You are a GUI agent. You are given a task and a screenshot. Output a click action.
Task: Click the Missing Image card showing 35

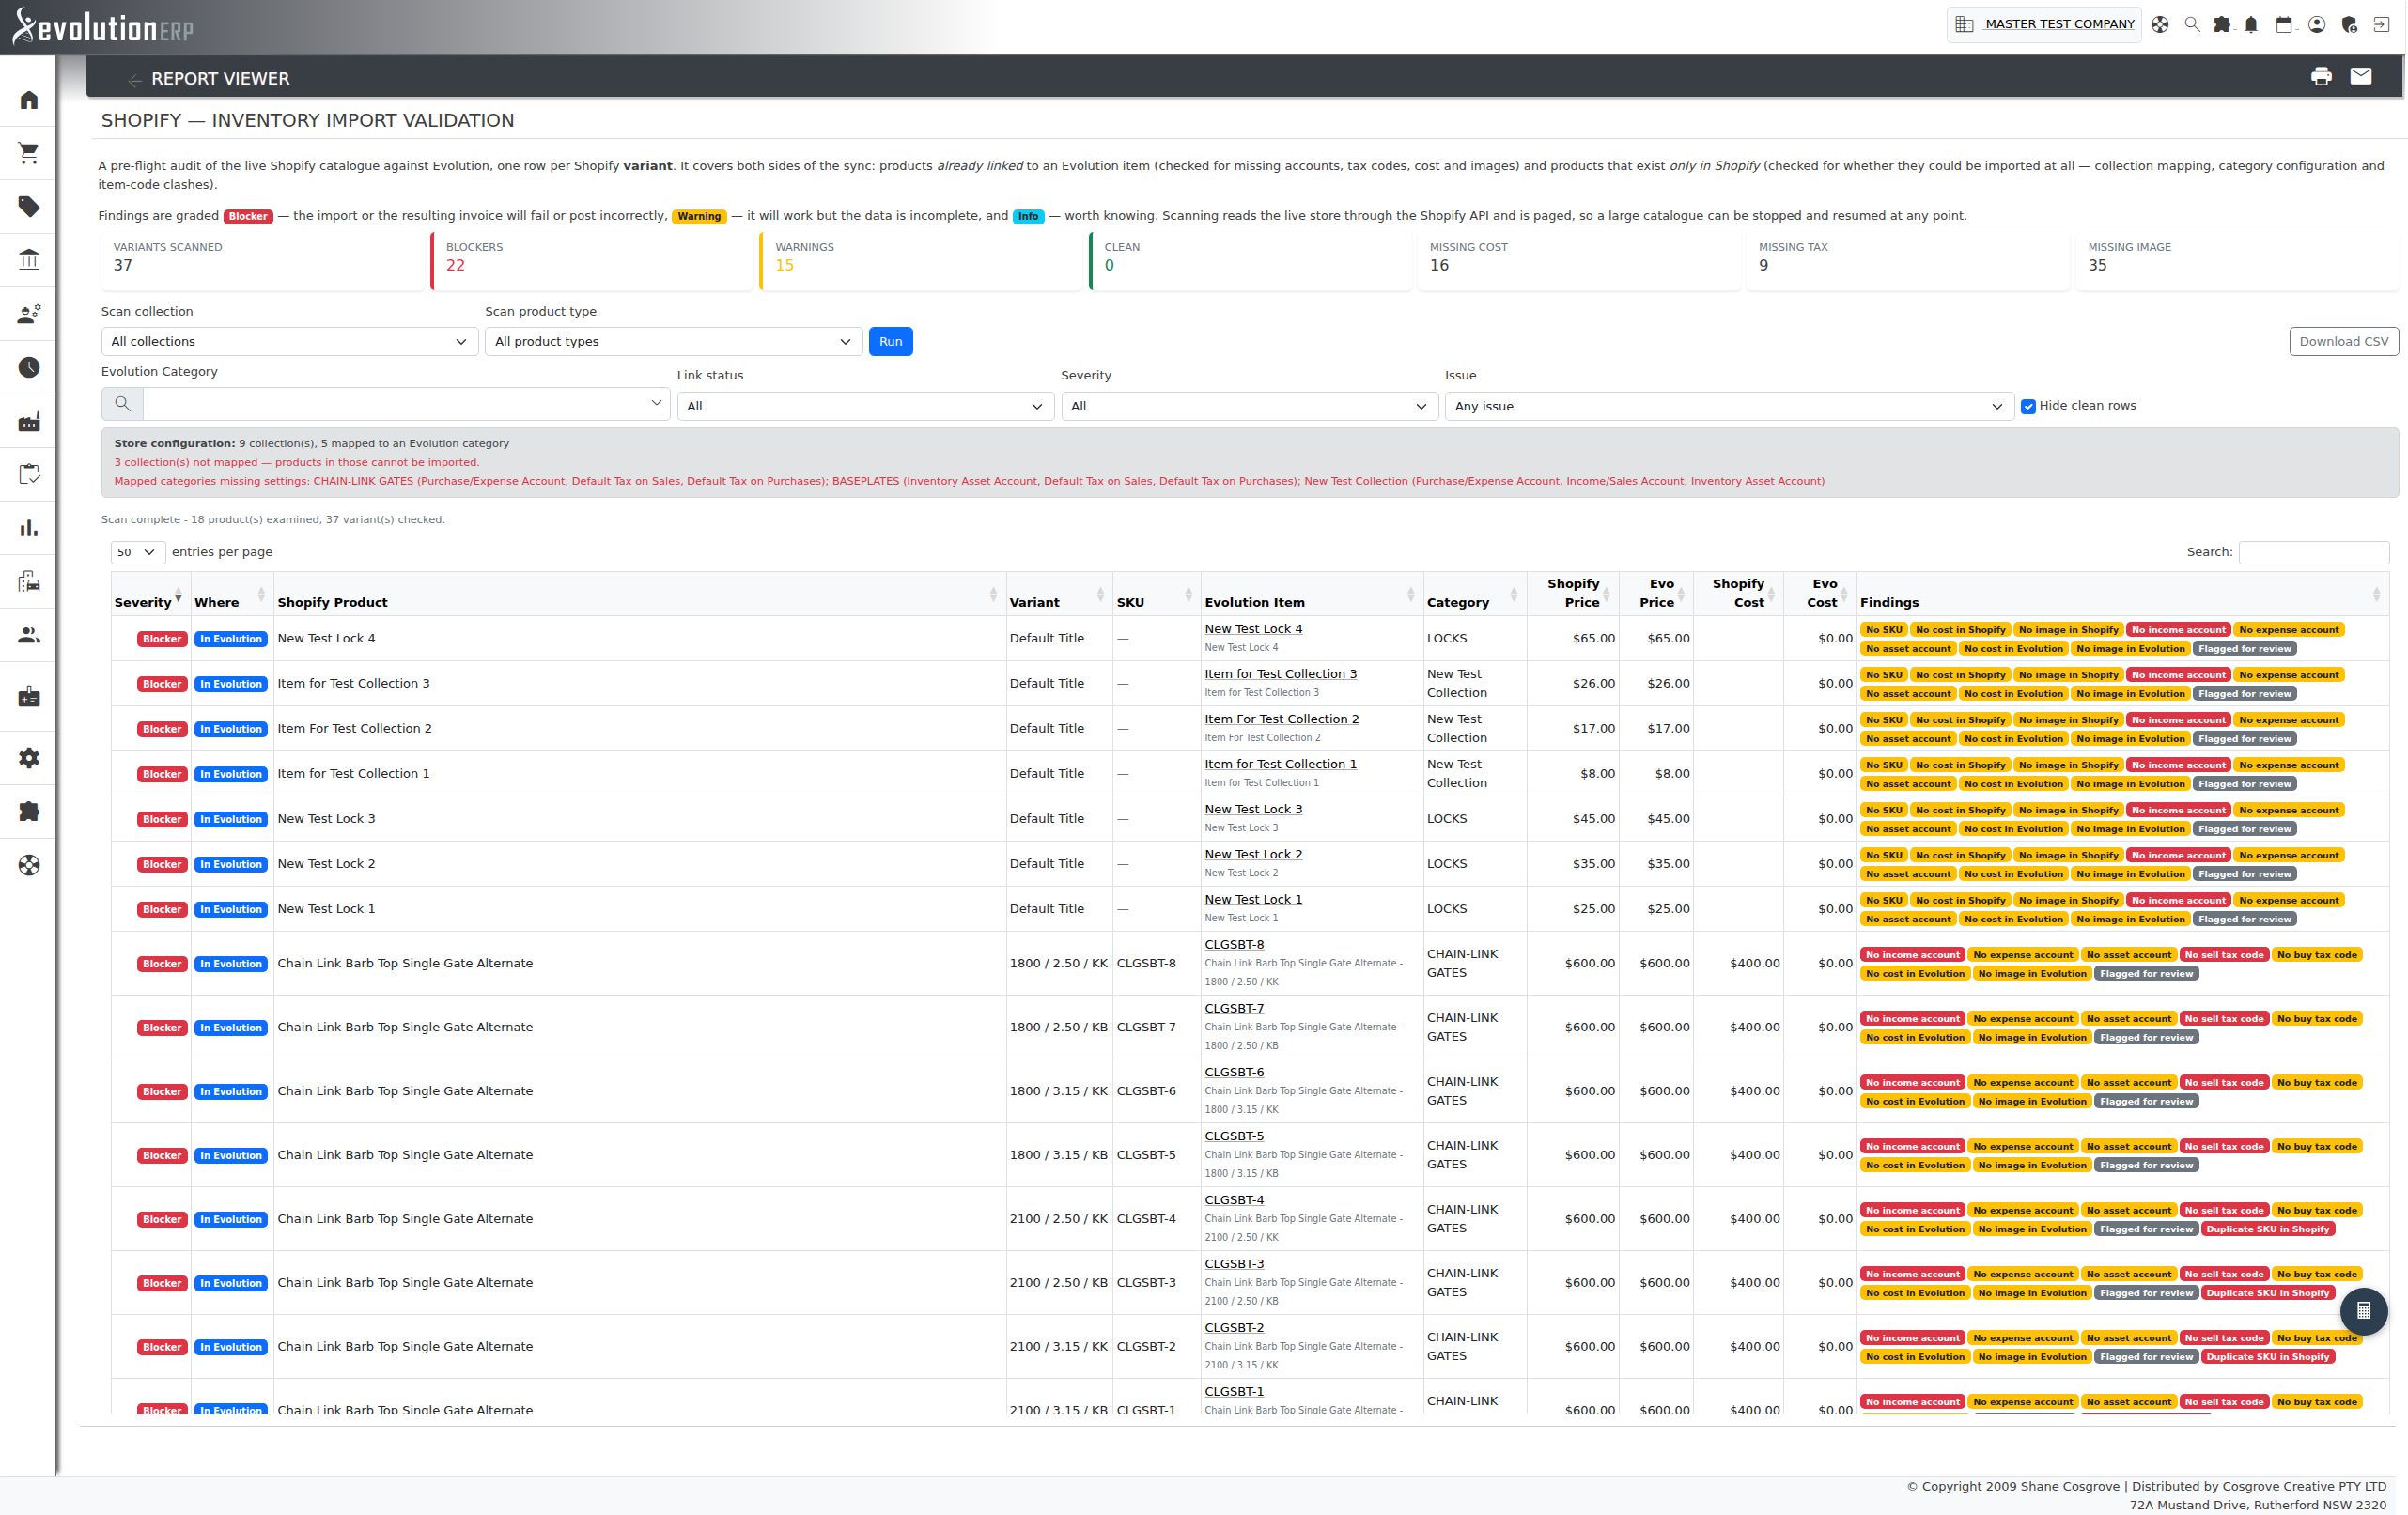[x=2235, y=260]
